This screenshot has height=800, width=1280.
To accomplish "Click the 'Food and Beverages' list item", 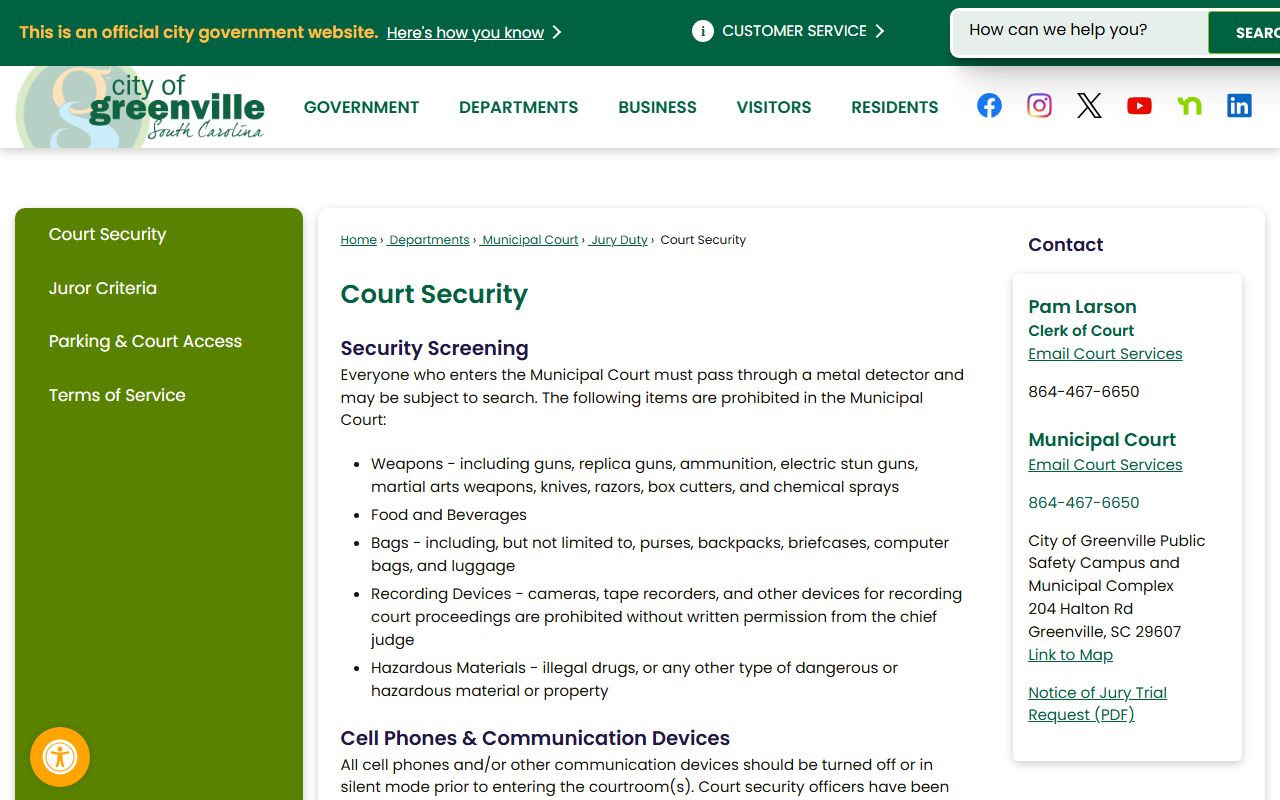I will (x=449, y=515).
